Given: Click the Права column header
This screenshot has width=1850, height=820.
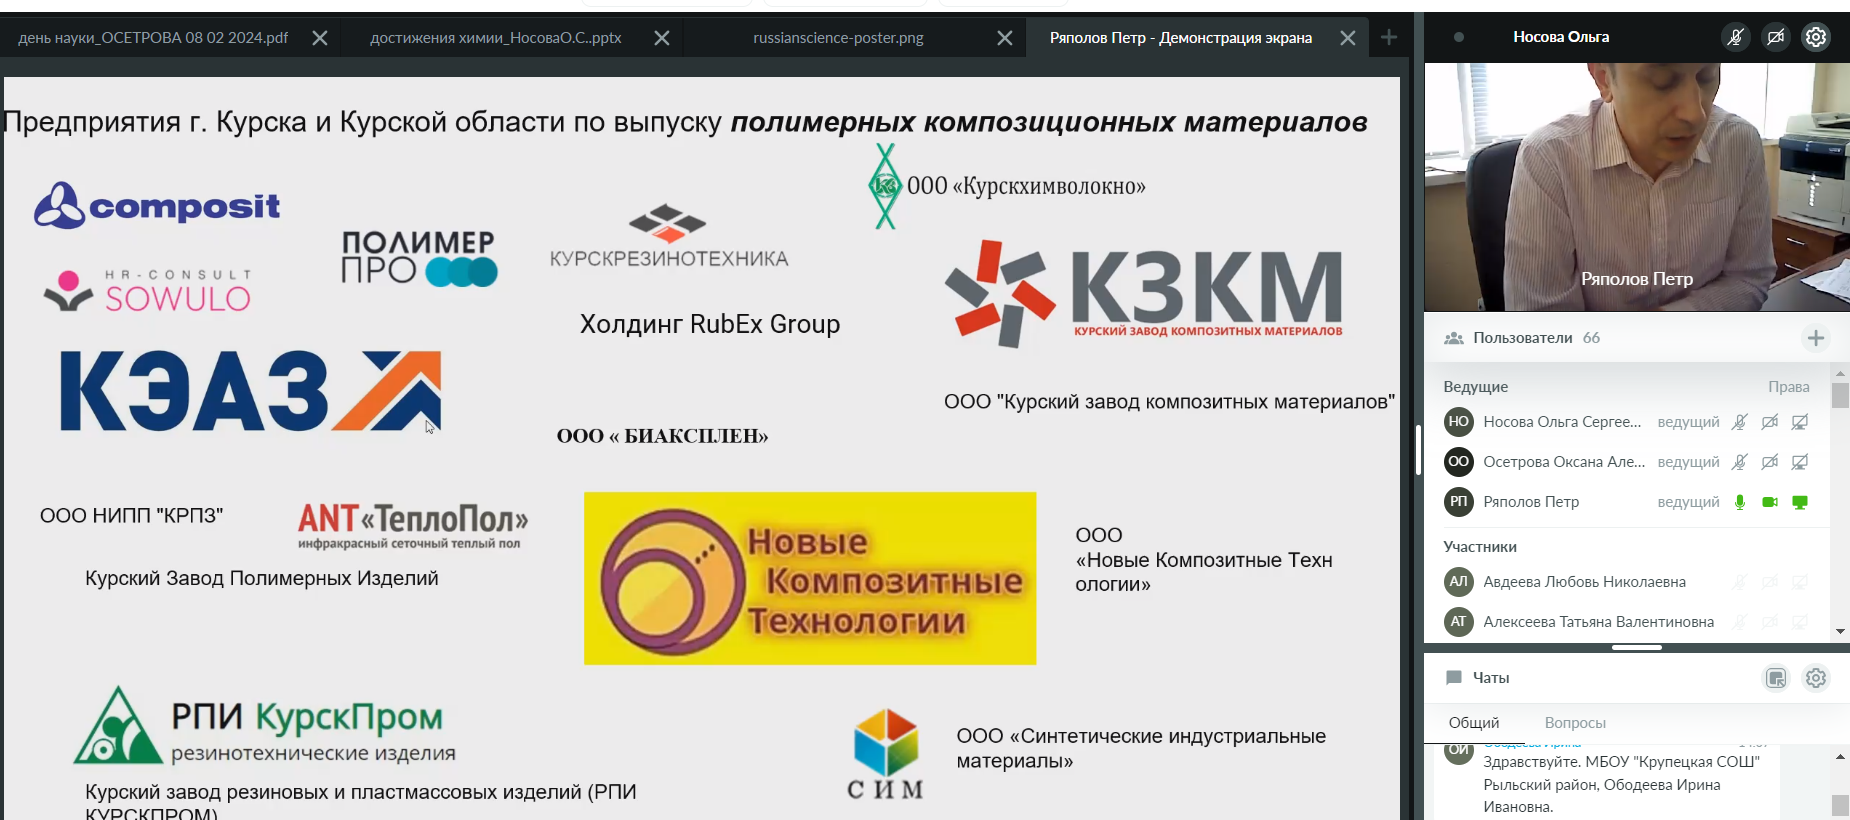Looking at the screenshot, I should (1788, 387).
